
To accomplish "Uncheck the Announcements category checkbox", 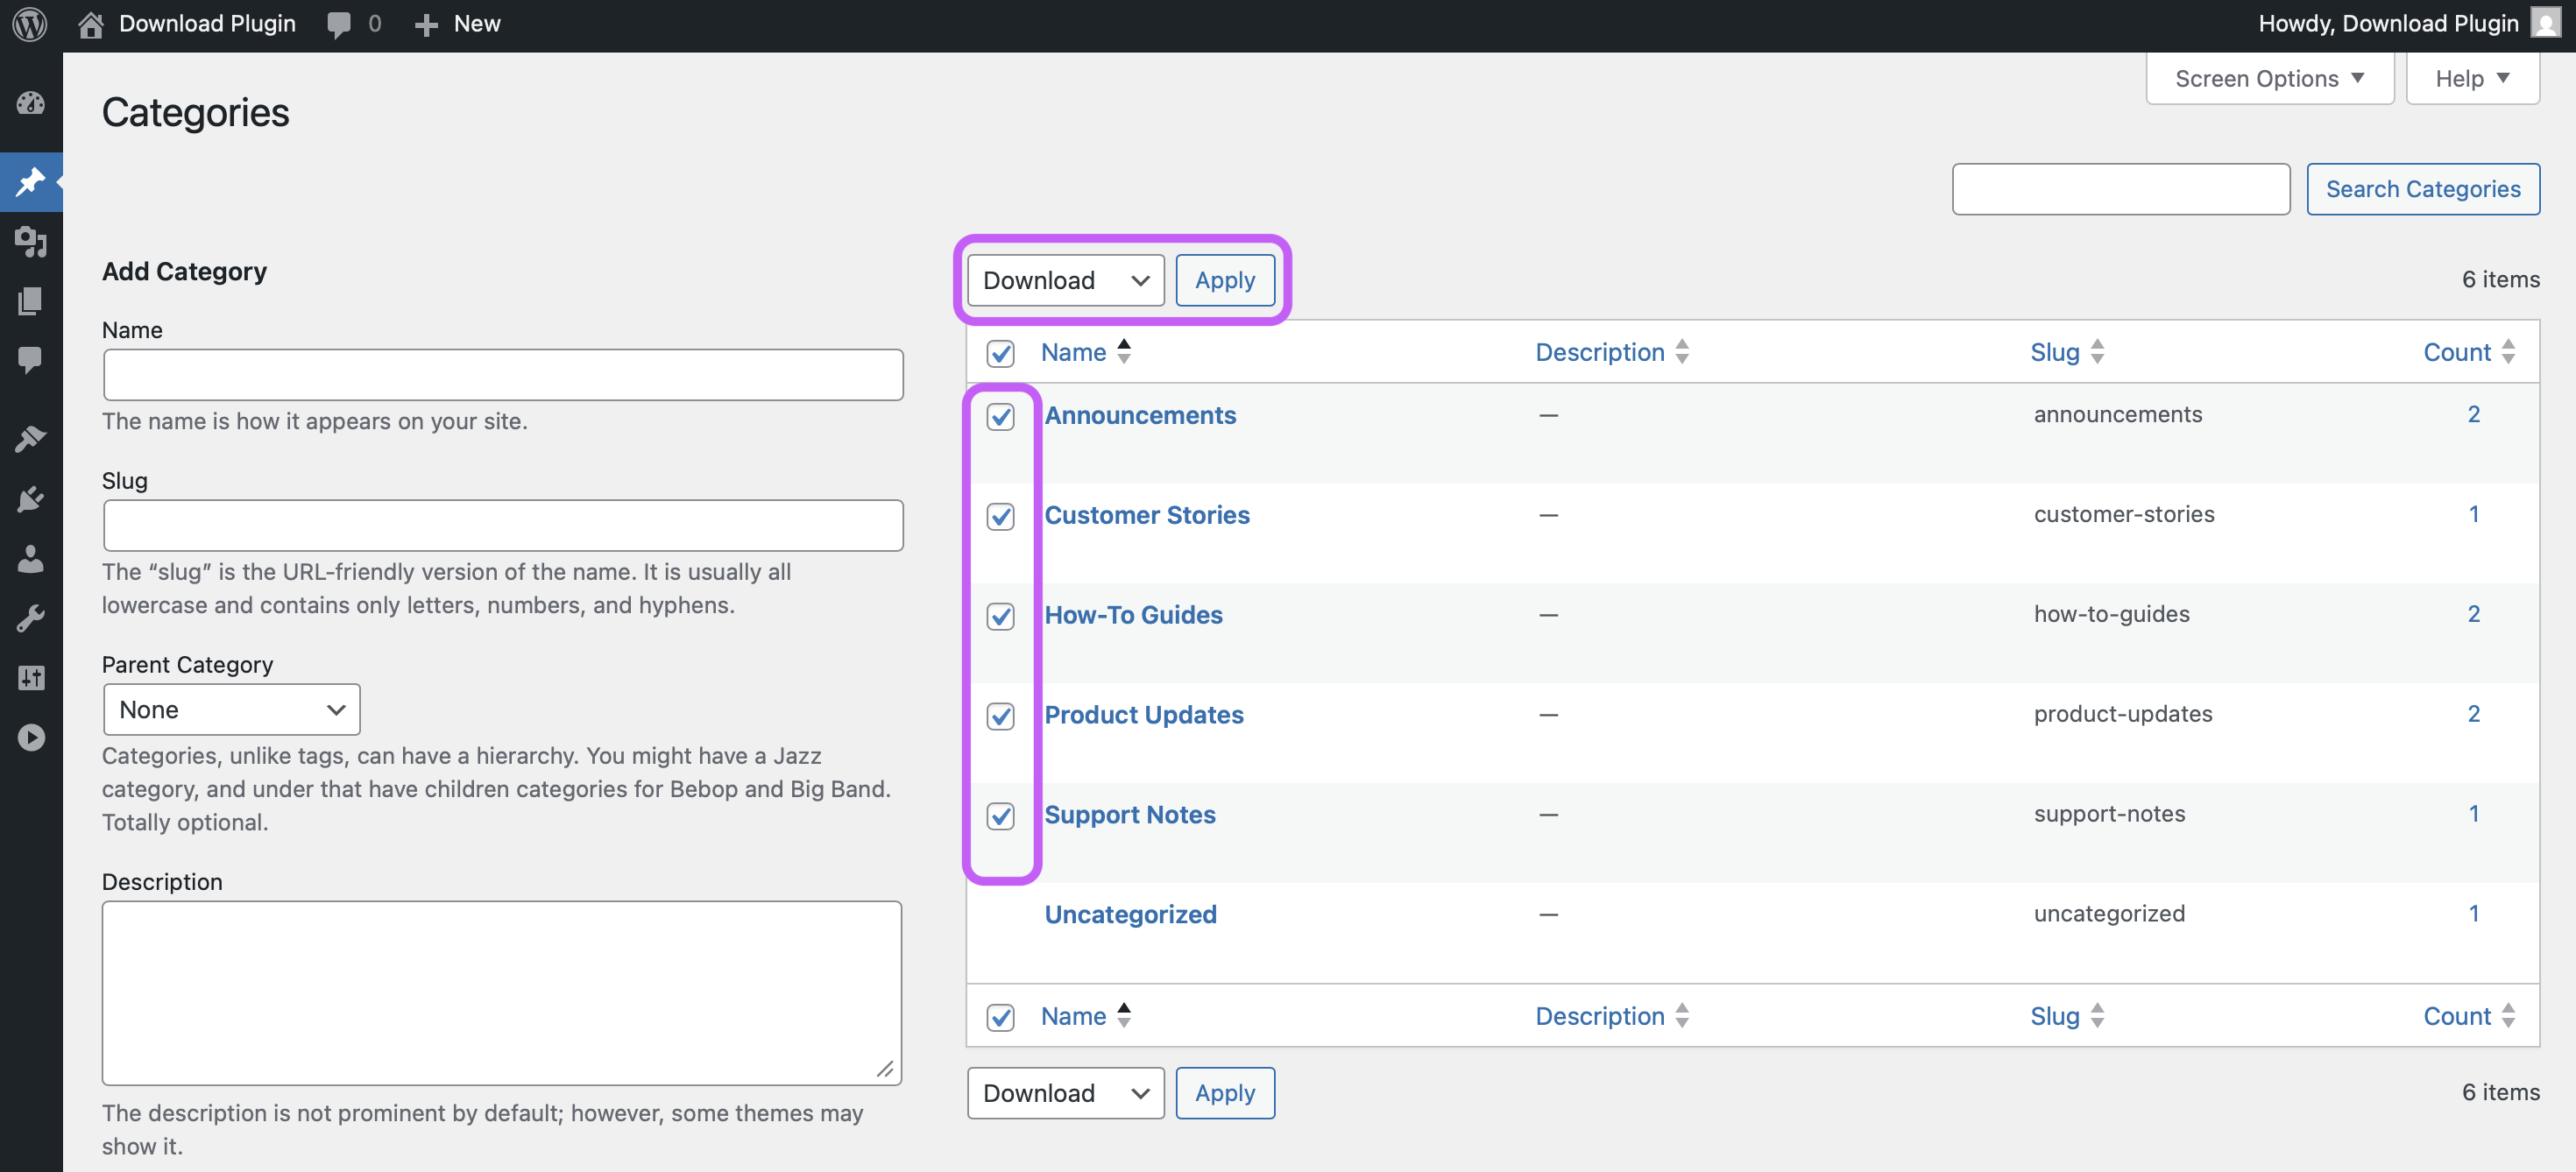I will (x=1000, y=416).
